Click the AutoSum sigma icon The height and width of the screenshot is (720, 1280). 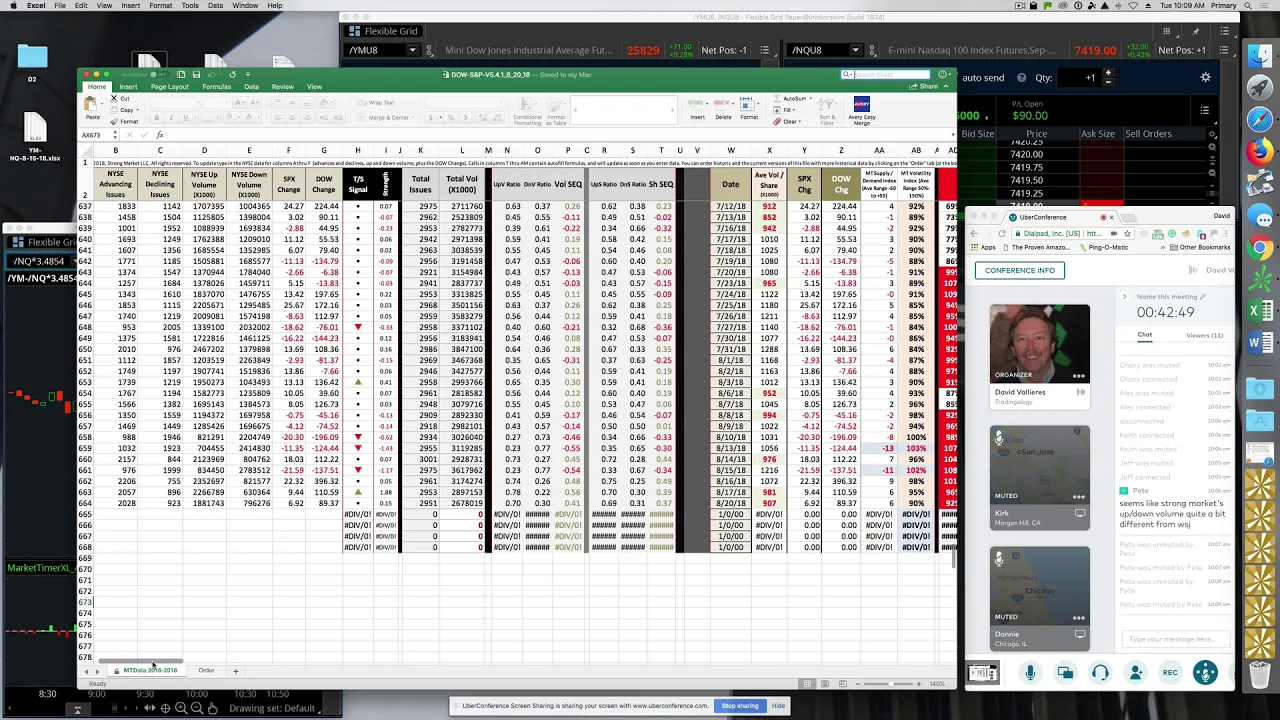[778, 99]
